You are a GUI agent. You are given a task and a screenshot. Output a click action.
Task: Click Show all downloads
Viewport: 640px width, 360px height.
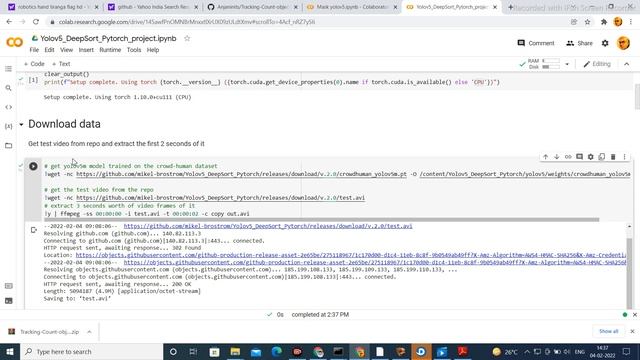(x=608, y=331)
